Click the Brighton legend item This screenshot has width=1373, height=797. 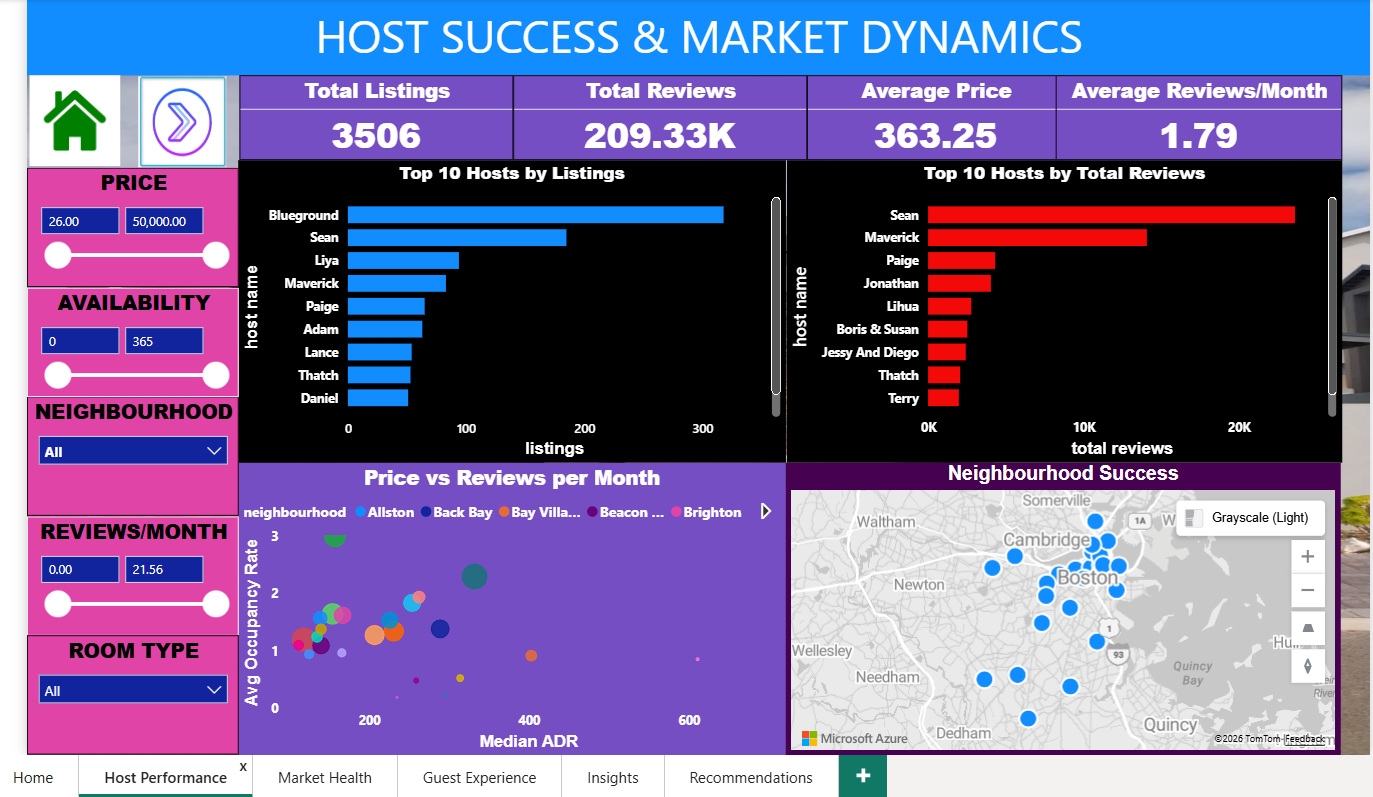tap(706, 512)
